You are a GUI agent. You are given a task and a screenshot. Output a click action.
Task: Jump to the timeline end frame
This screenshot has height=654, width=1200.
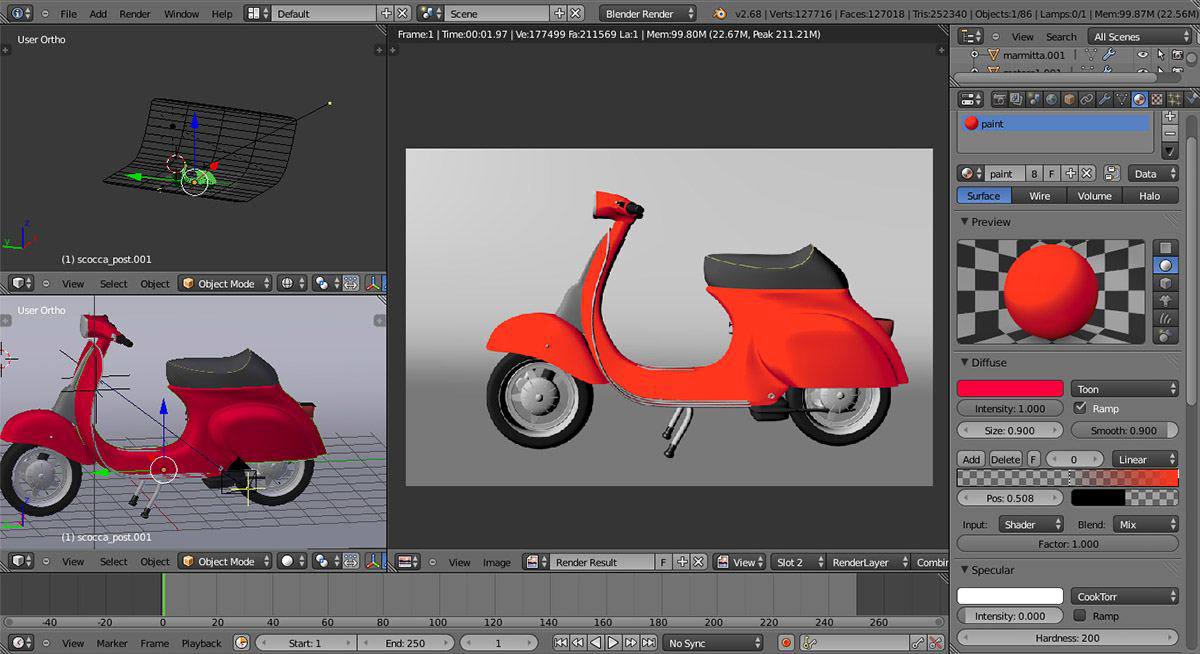click(649, 643)
